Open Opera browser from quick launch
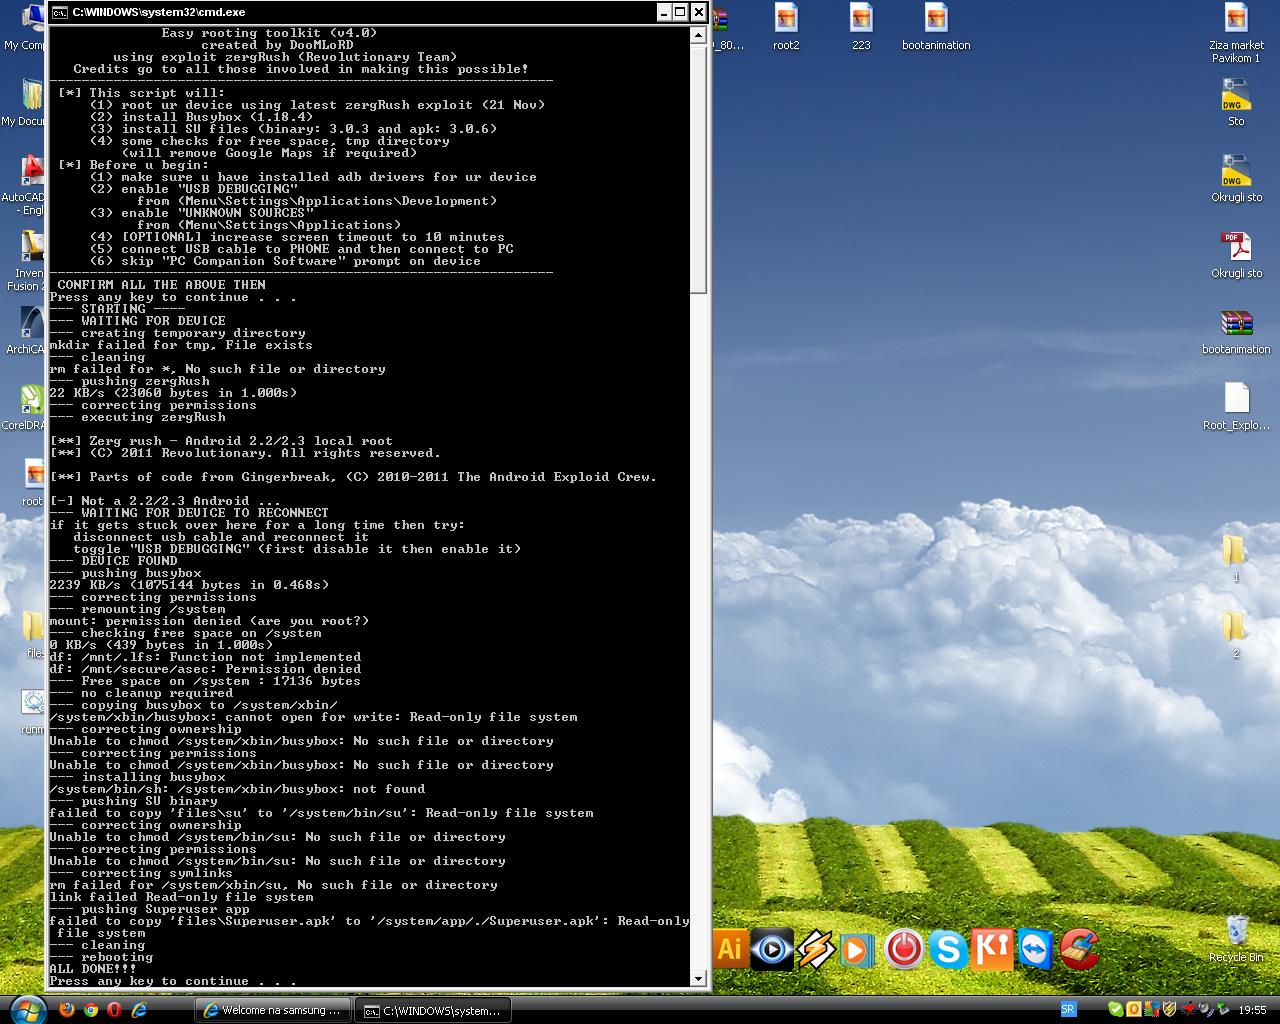Image resolution: width=1280 pixels, height=1024 pixels. point(115,1010)
